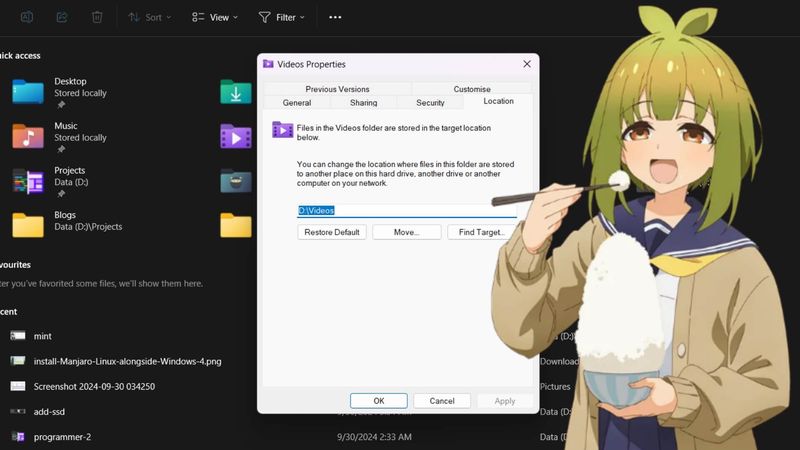Click the Restore Default button
This screenshot has width=800, height=450.
[332, 232]
